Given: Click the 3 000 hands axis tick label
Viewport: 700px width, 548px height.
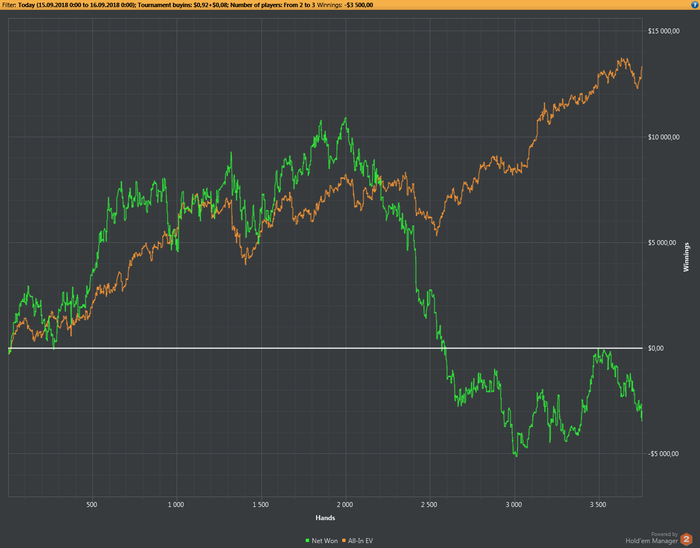Looking at the screenshot, I should (514, 505).
